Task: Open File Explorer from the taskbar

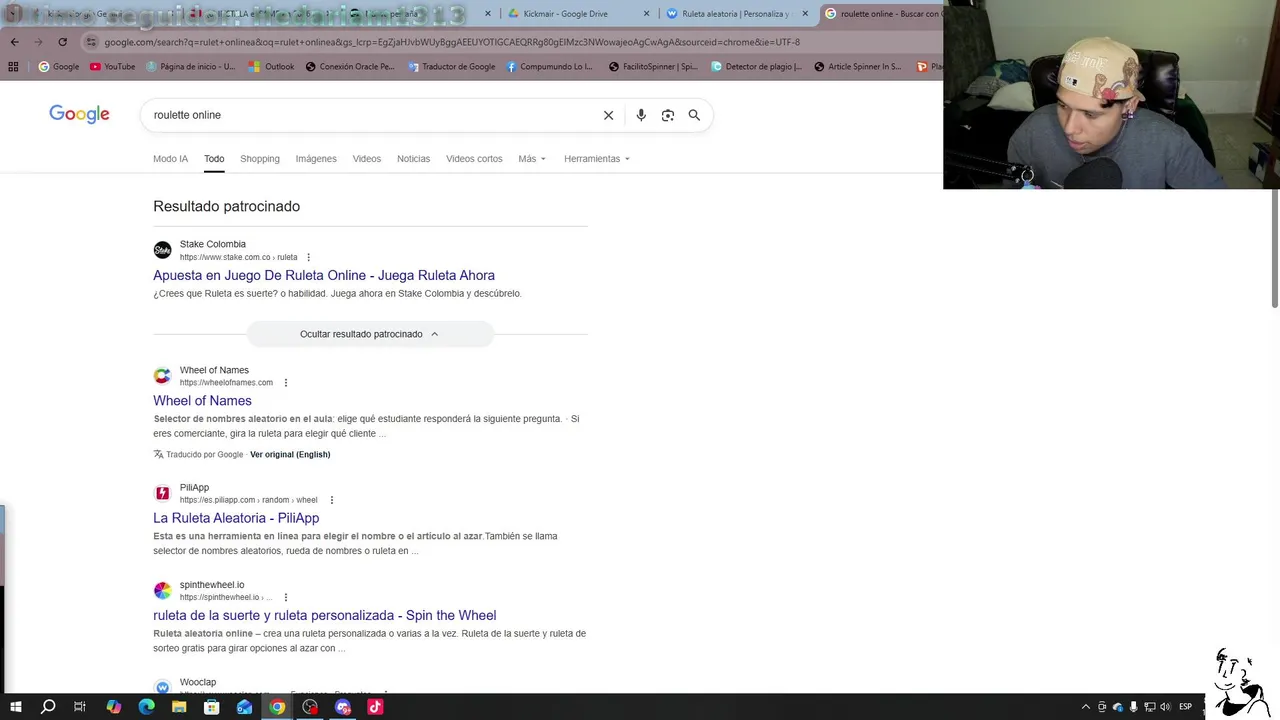Action: 179,707
